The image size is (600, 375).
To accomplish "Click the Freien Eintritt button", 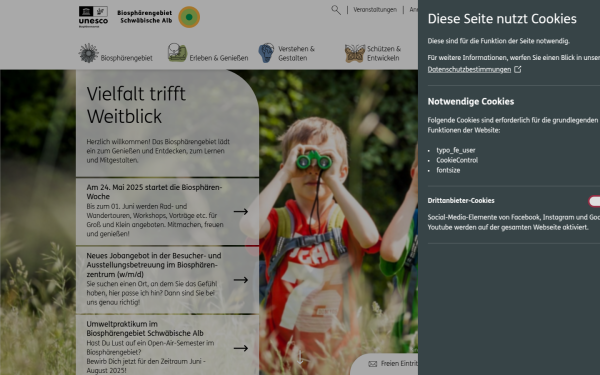I will tap(384, 364).
